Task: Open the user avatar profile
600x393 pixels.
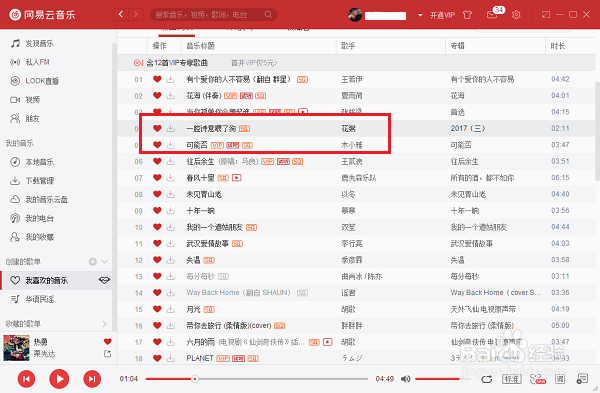Action: [355, 15]
